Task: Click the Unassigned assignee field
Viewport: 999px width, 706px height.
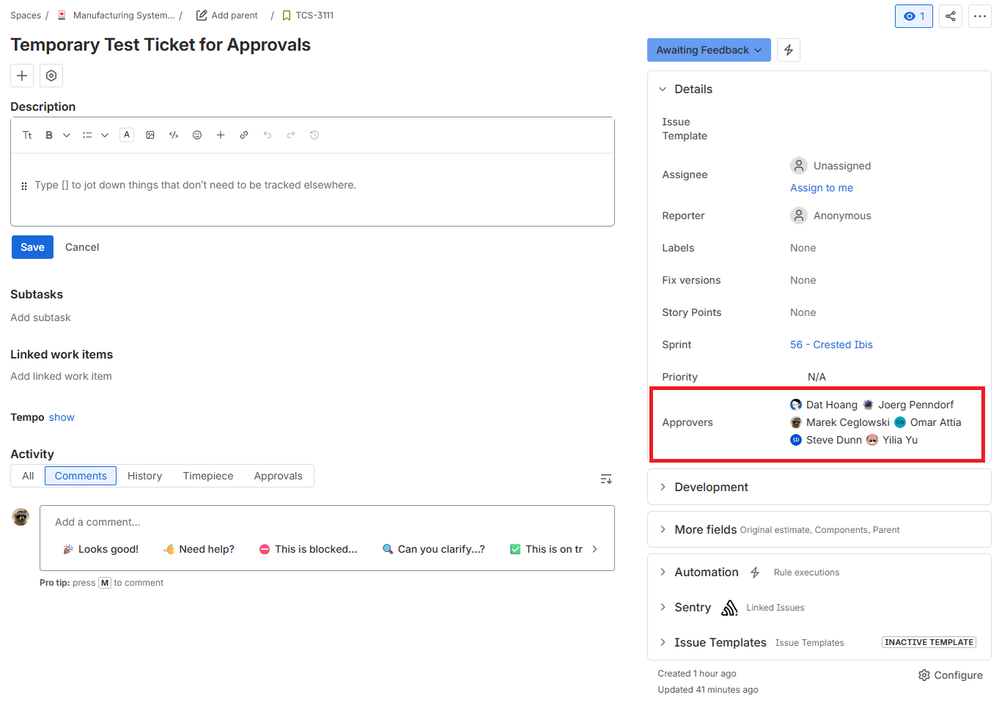Action: pos(831,166)
